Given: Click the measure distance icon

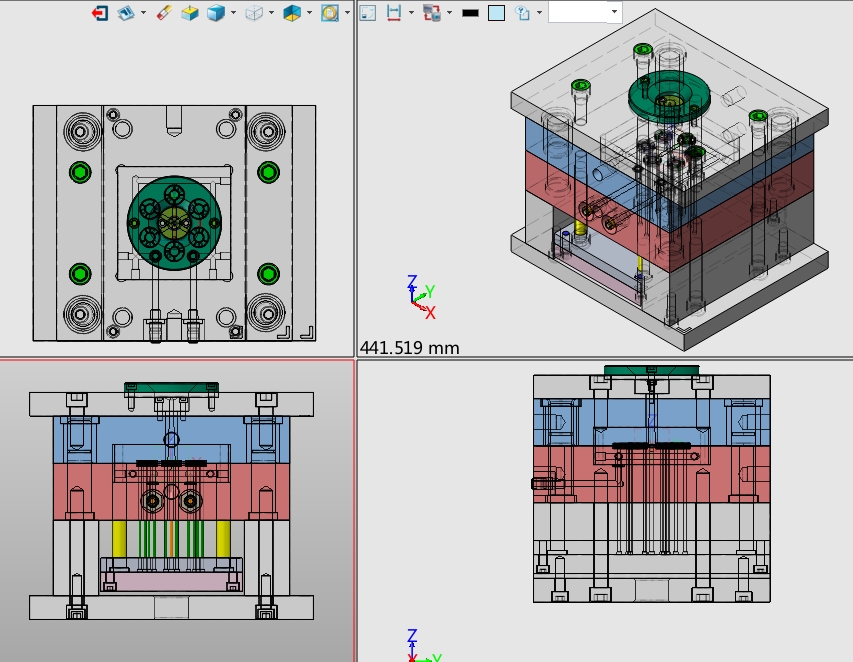Looking at the screenshot, I should click(394, 13).
